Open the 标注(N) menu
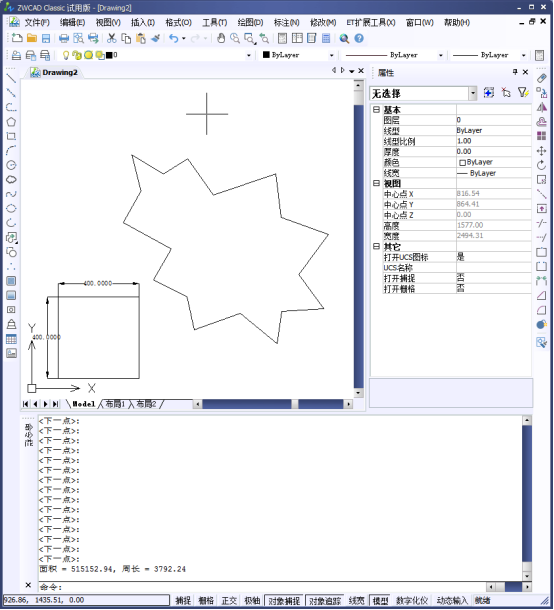 click(x=286, y=23)
